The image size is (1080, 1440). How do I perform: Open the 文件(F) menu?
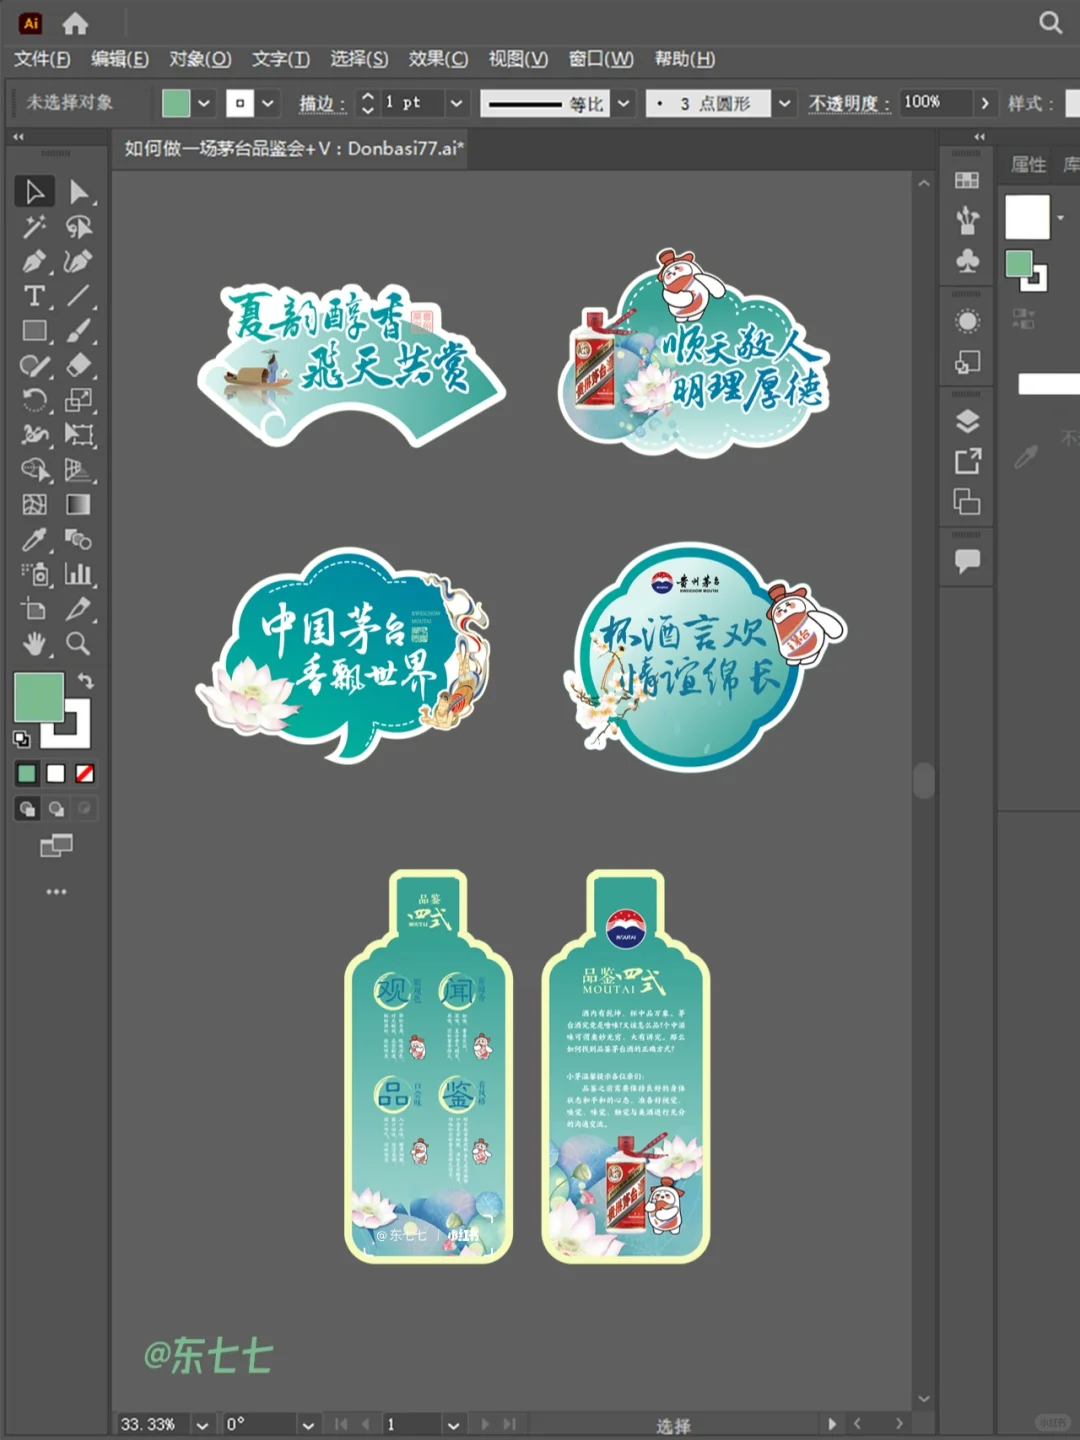(42, 59)
